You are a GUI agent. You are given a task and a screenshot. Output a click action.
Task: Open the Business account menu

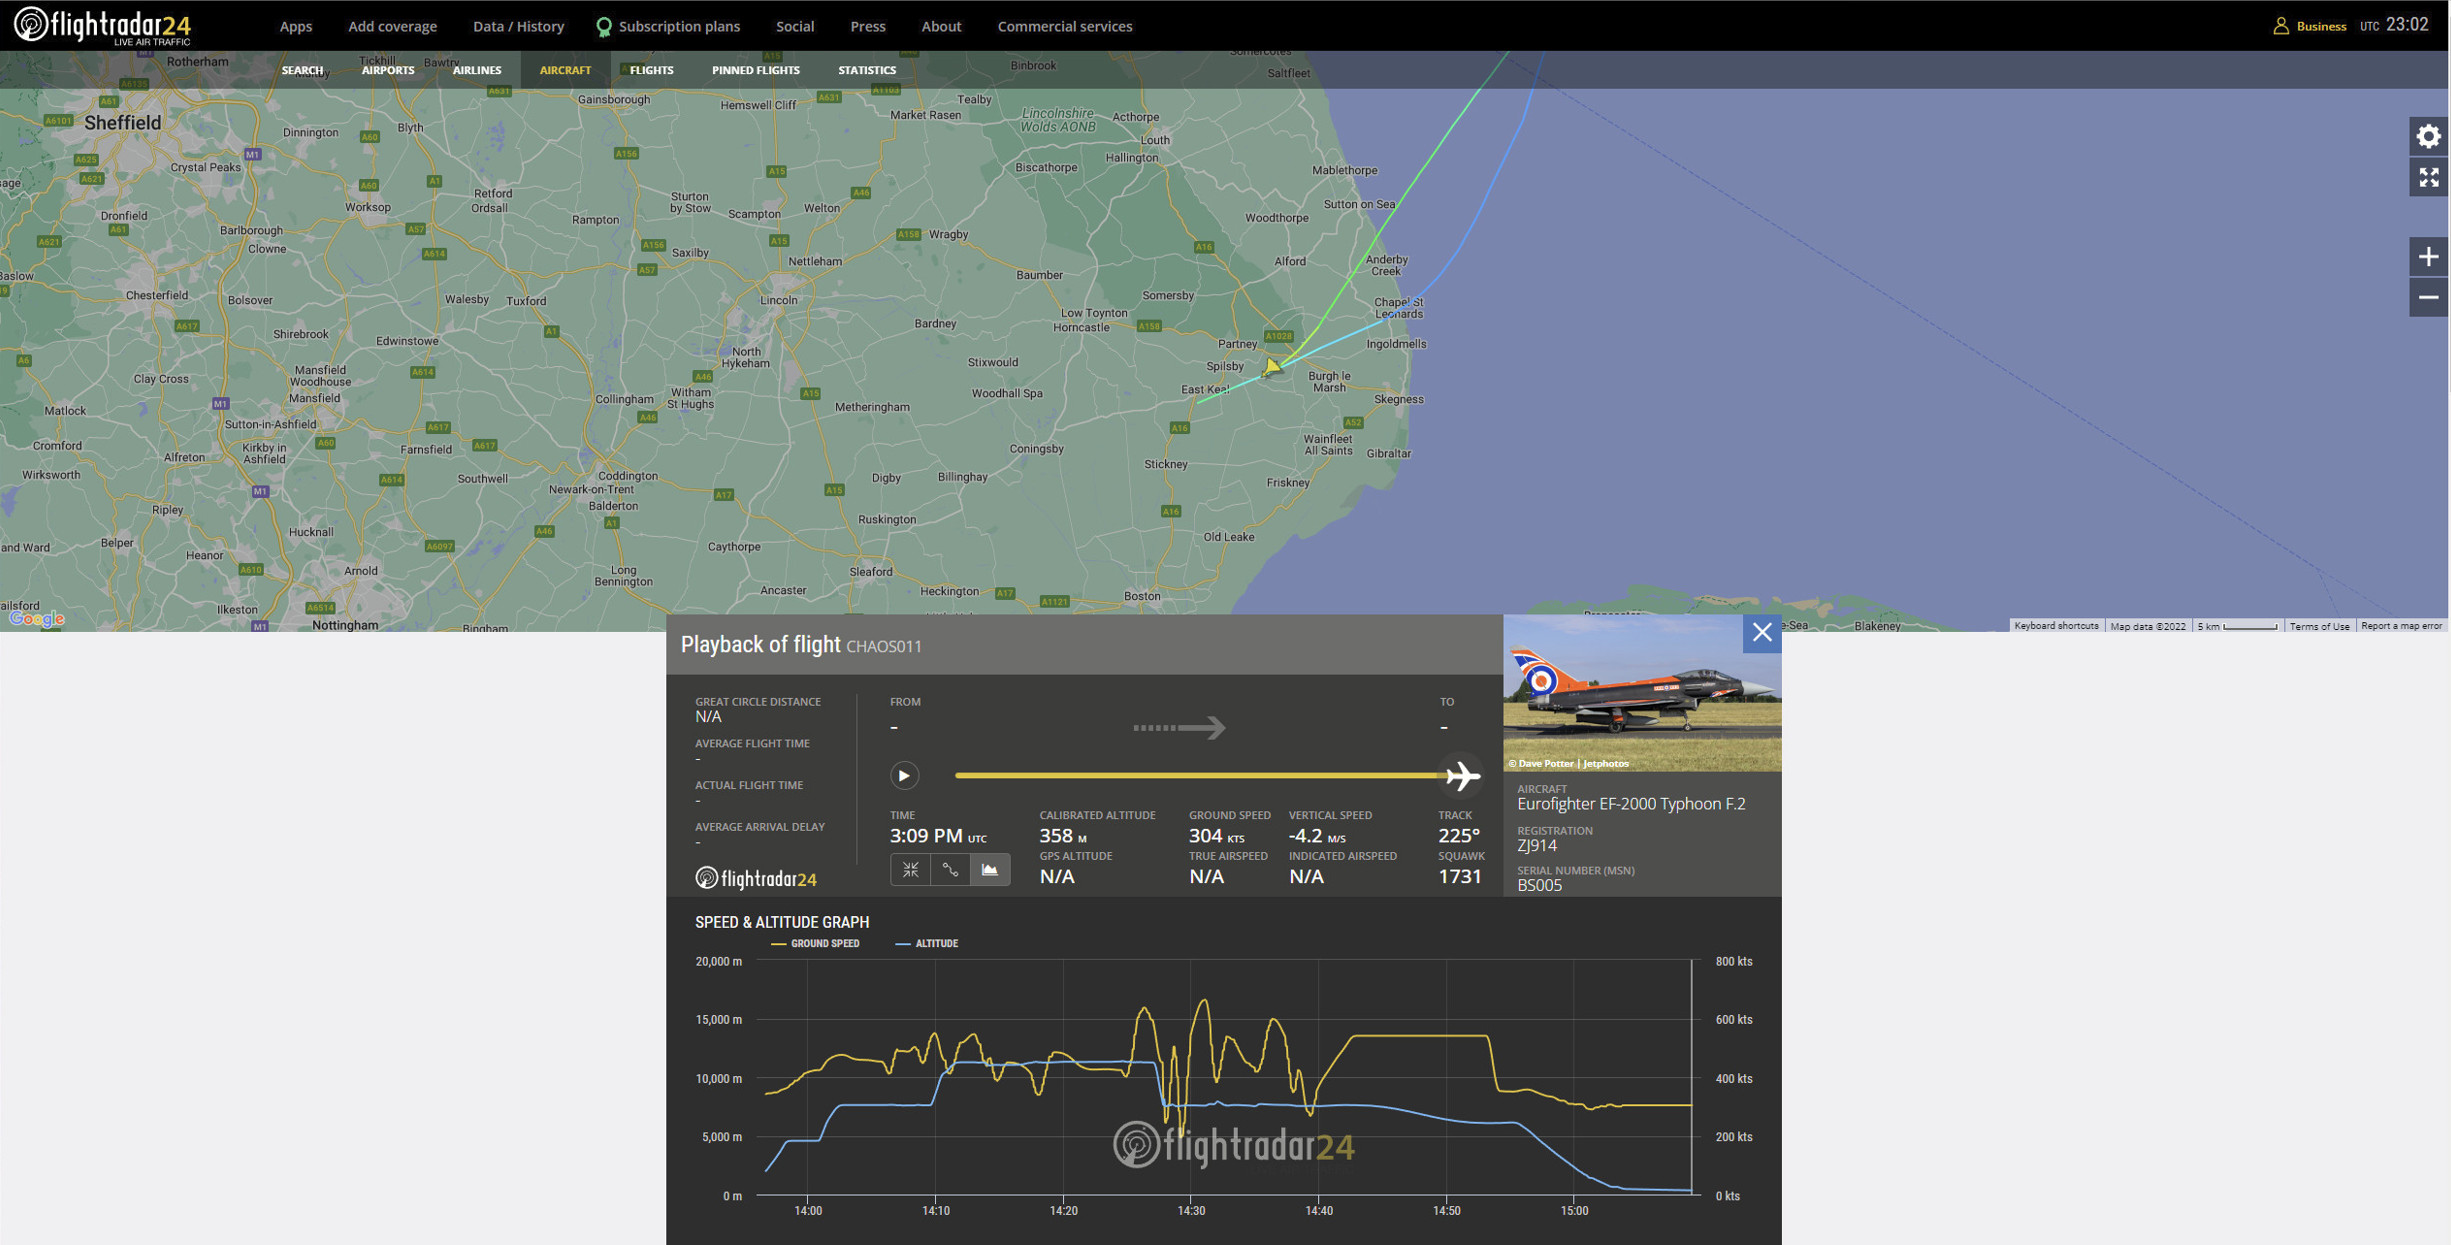pyautogui.click(x=2310, y=26)
